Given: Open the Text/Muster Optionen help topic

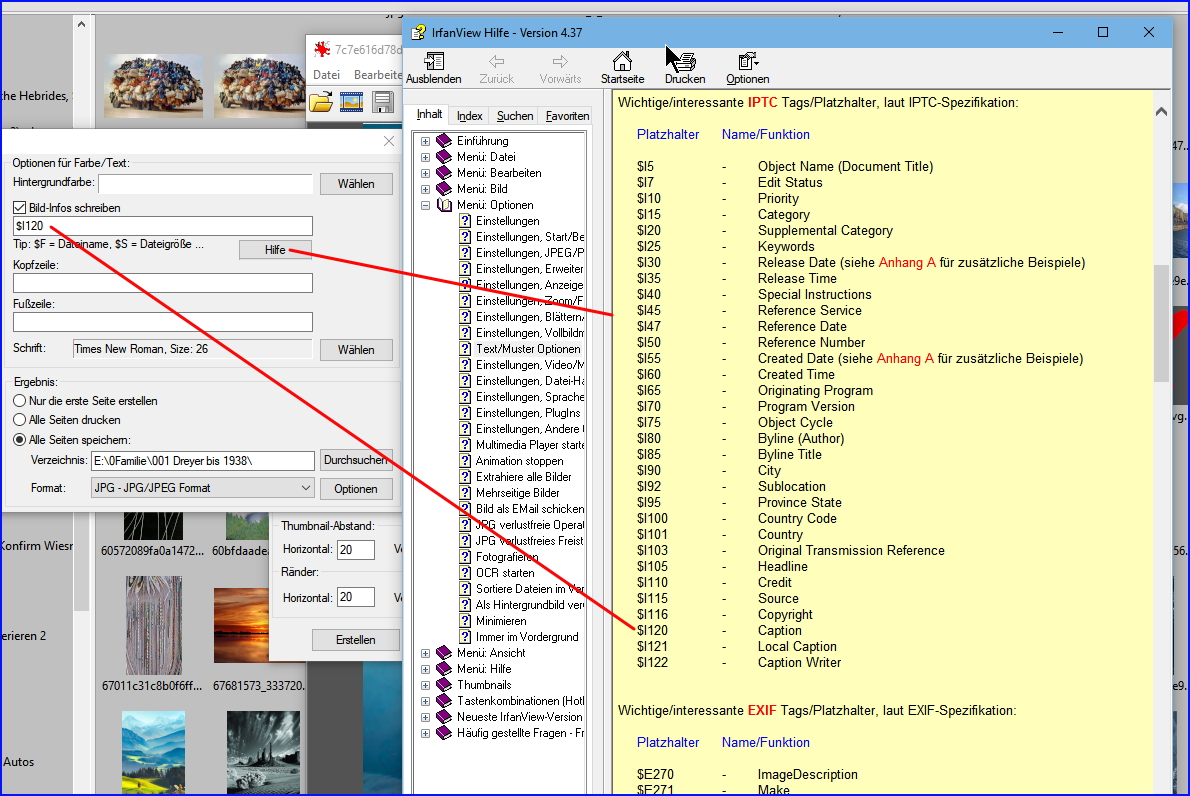Looking at the screenshot, I should (x=528, y=349).
